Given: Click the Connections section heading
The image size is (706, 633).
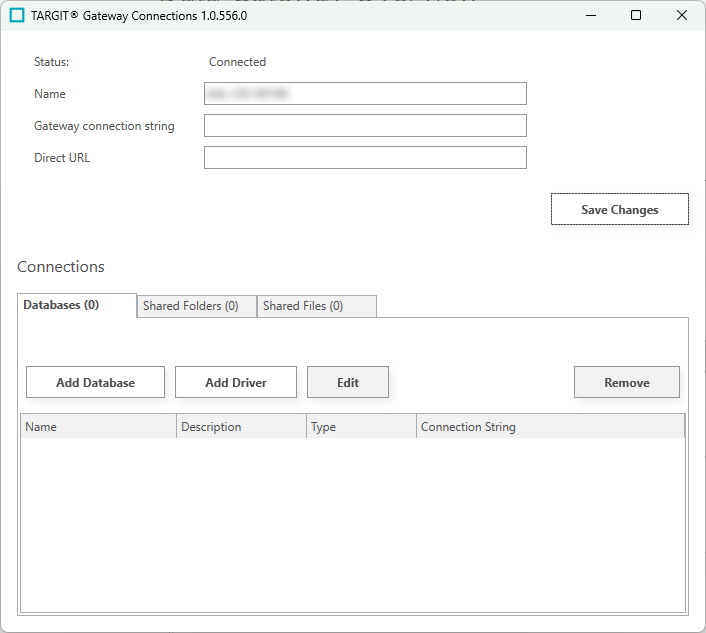Looking at the screenshot, I should [x=61, y=267].
